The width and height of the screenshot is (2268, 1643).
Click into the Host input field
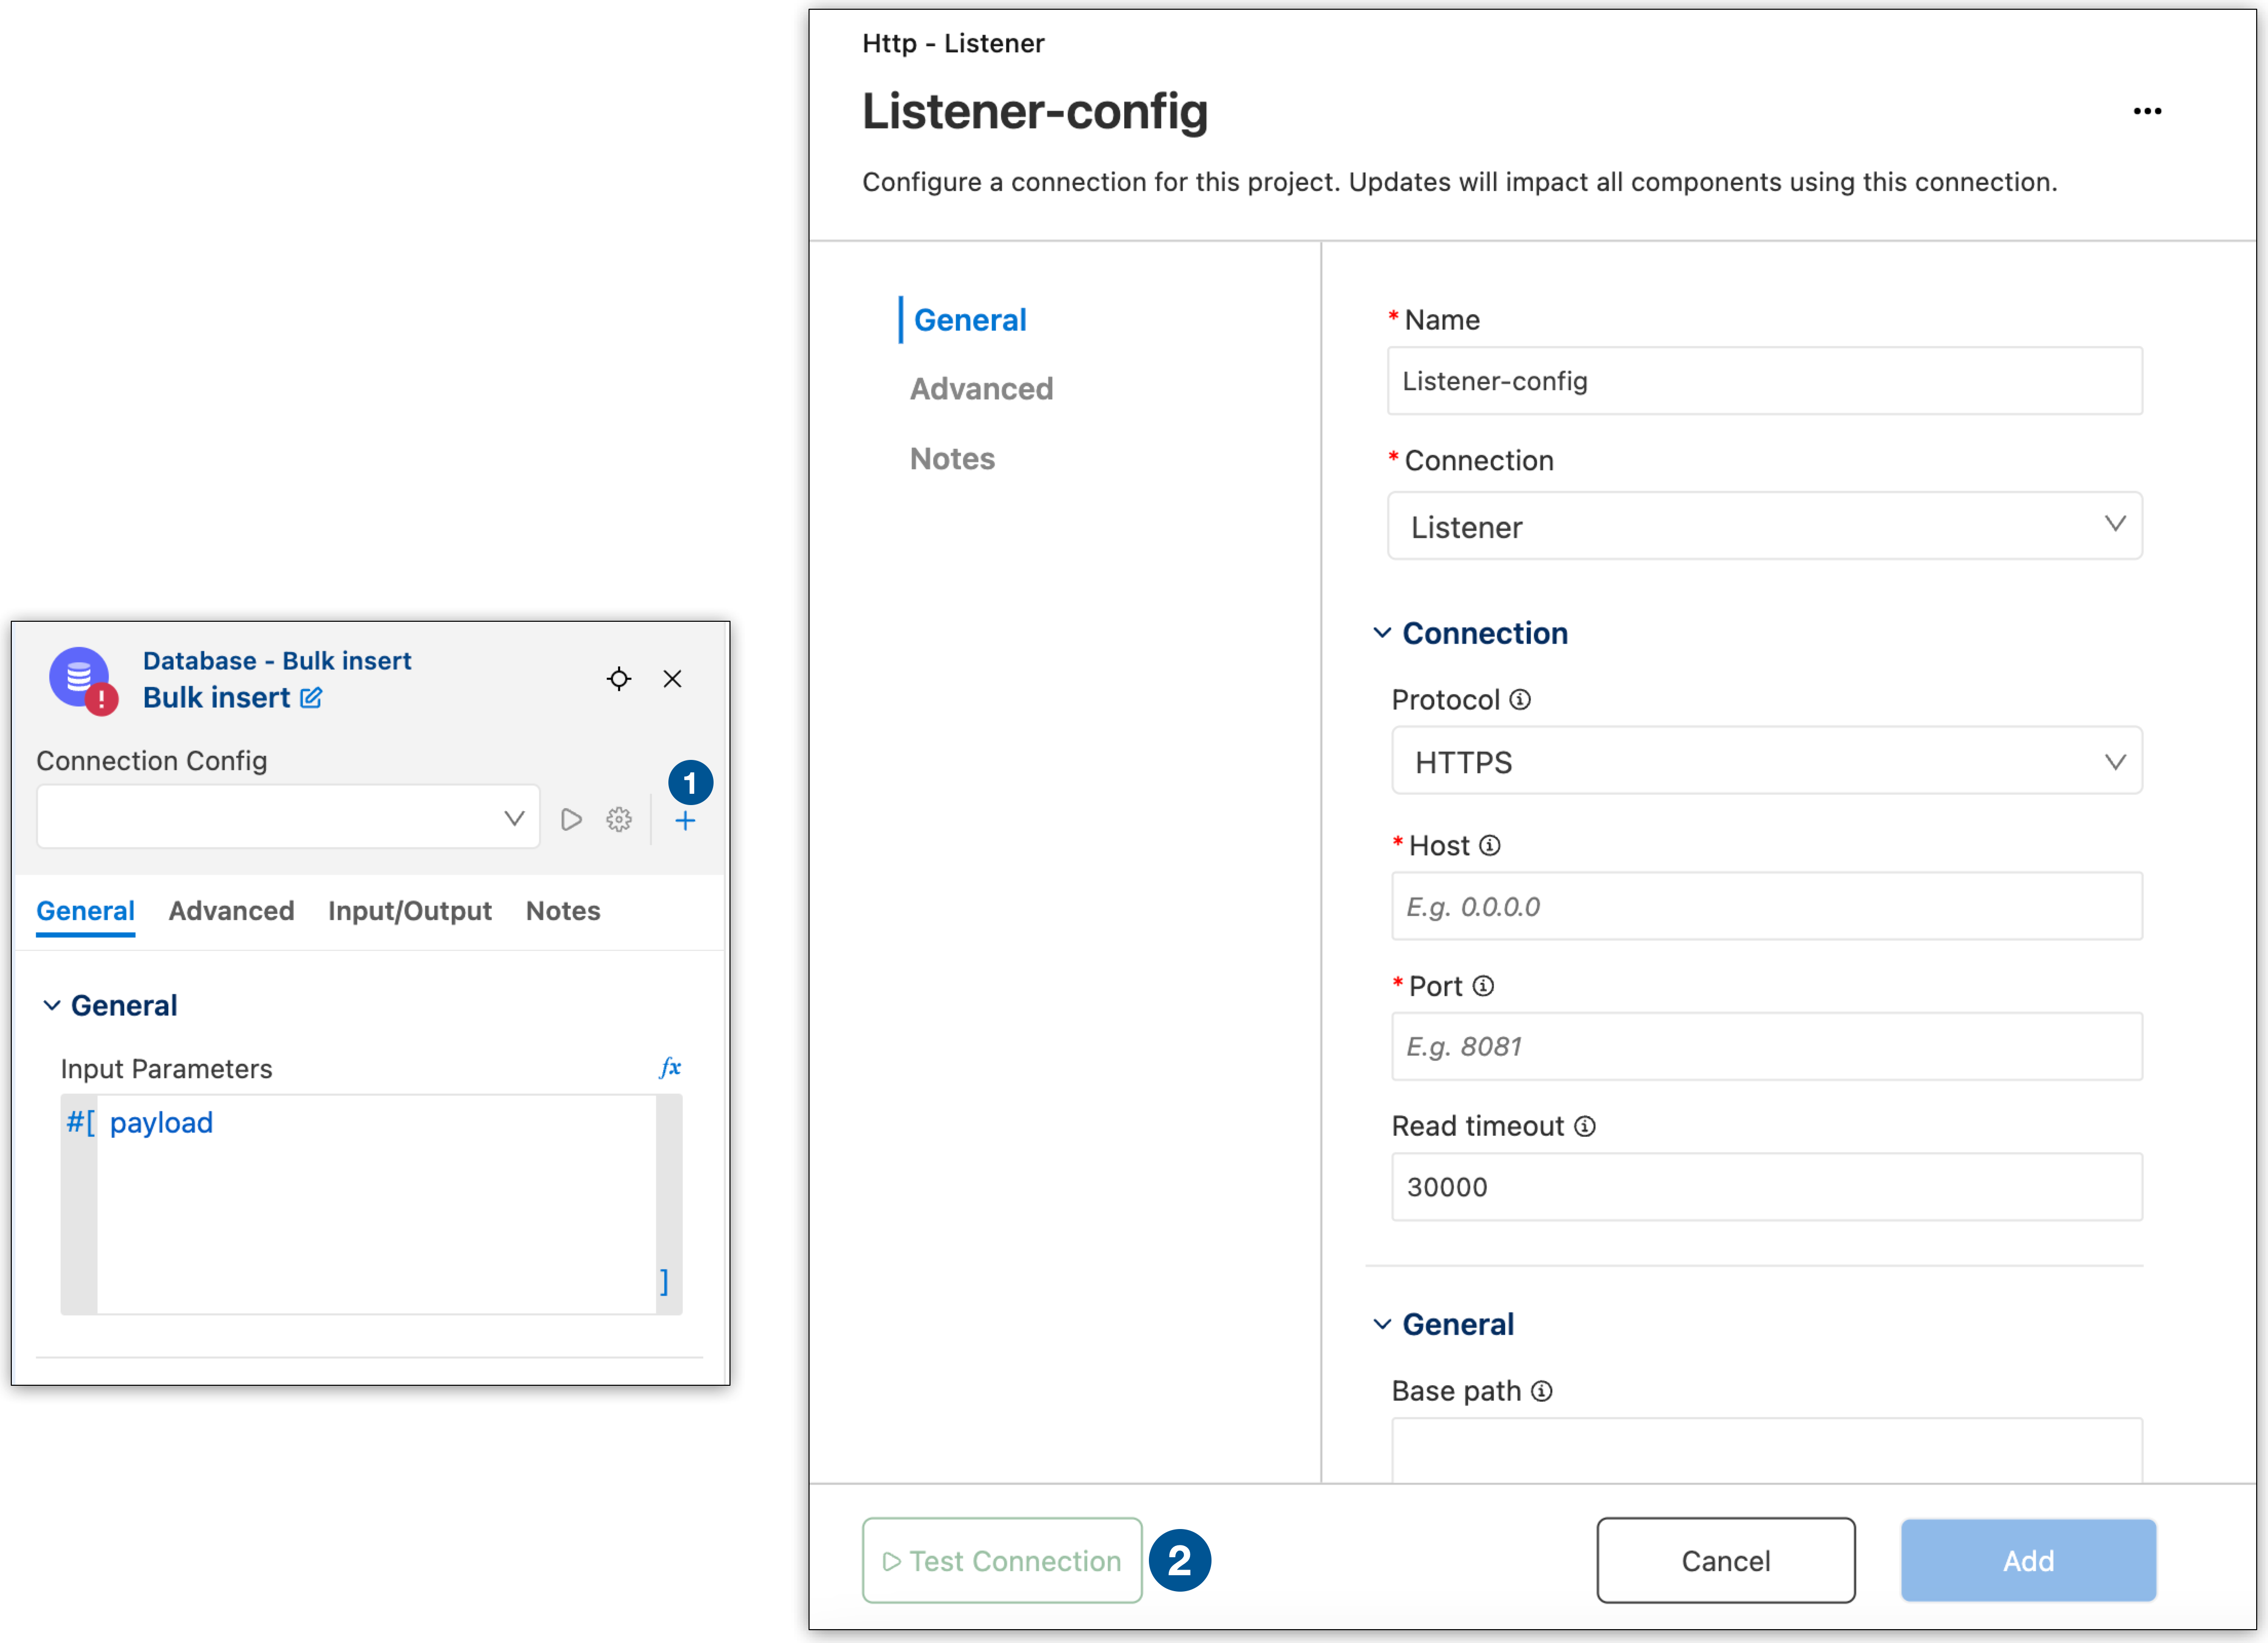(x=1766, y=906)
